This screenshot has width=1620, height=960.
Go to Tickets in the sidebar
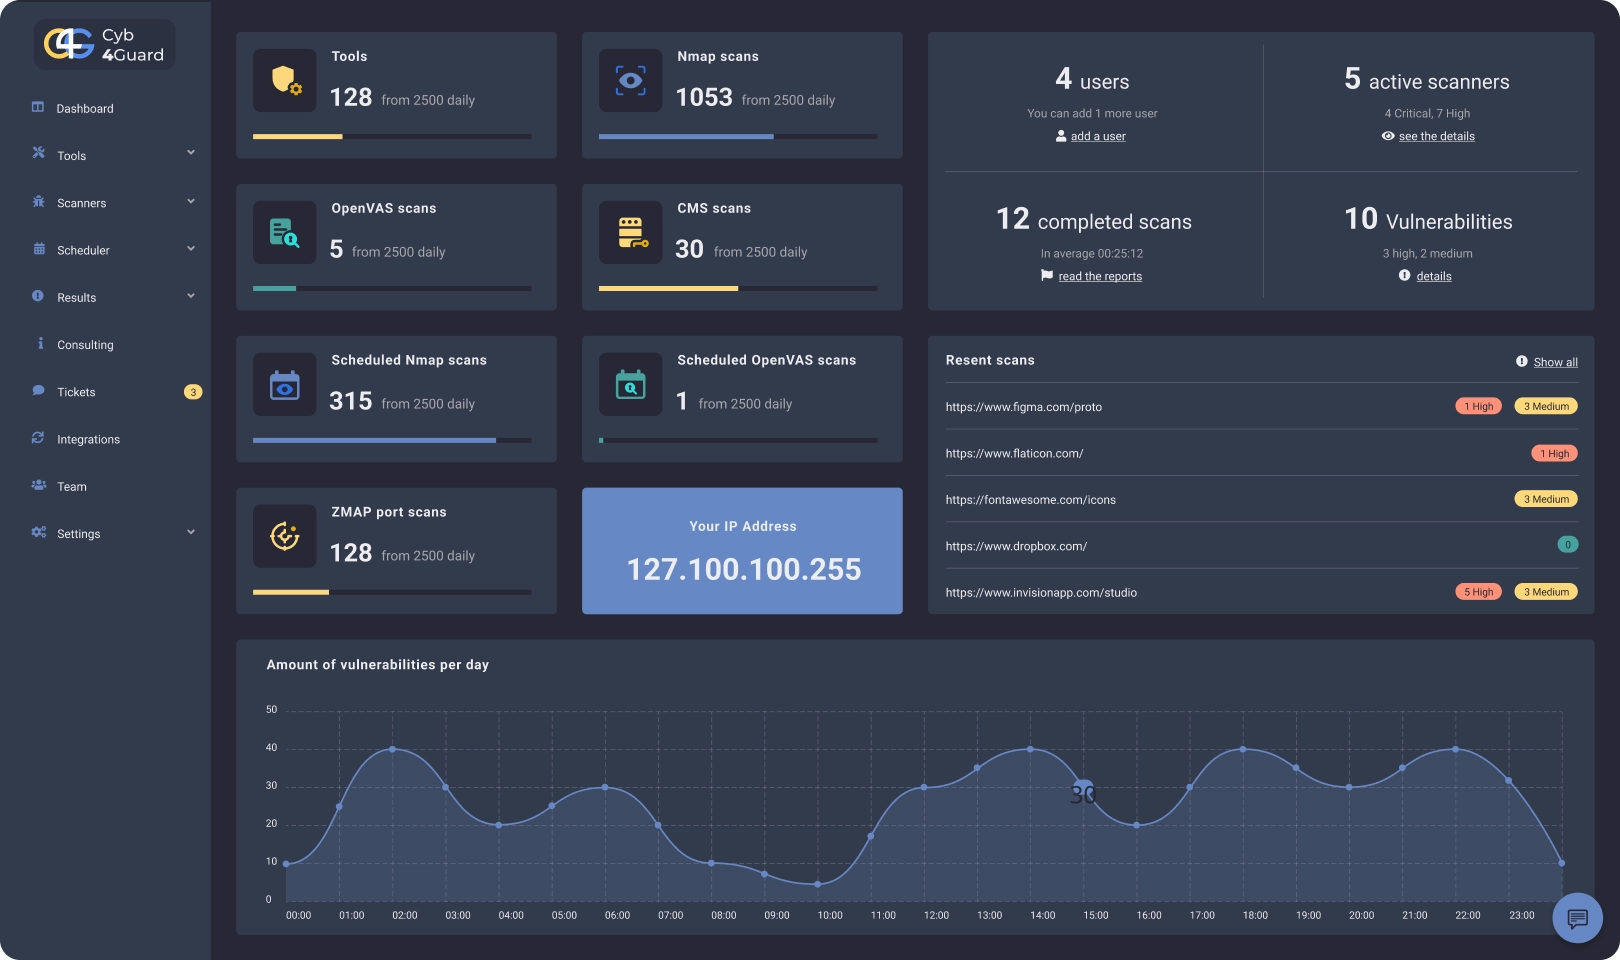[76, 392]
